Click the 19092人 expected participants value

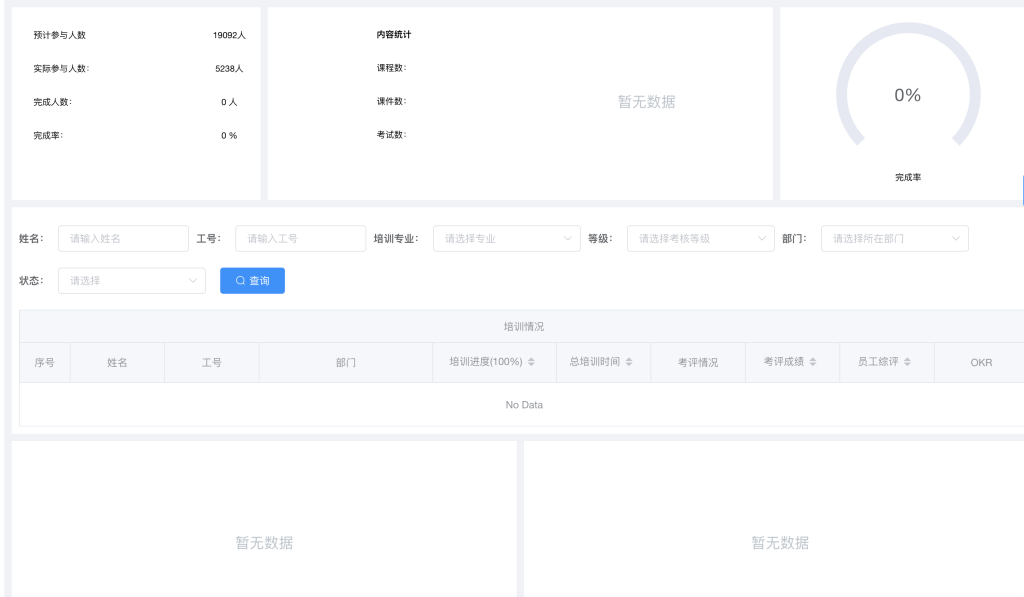point(229,35)
